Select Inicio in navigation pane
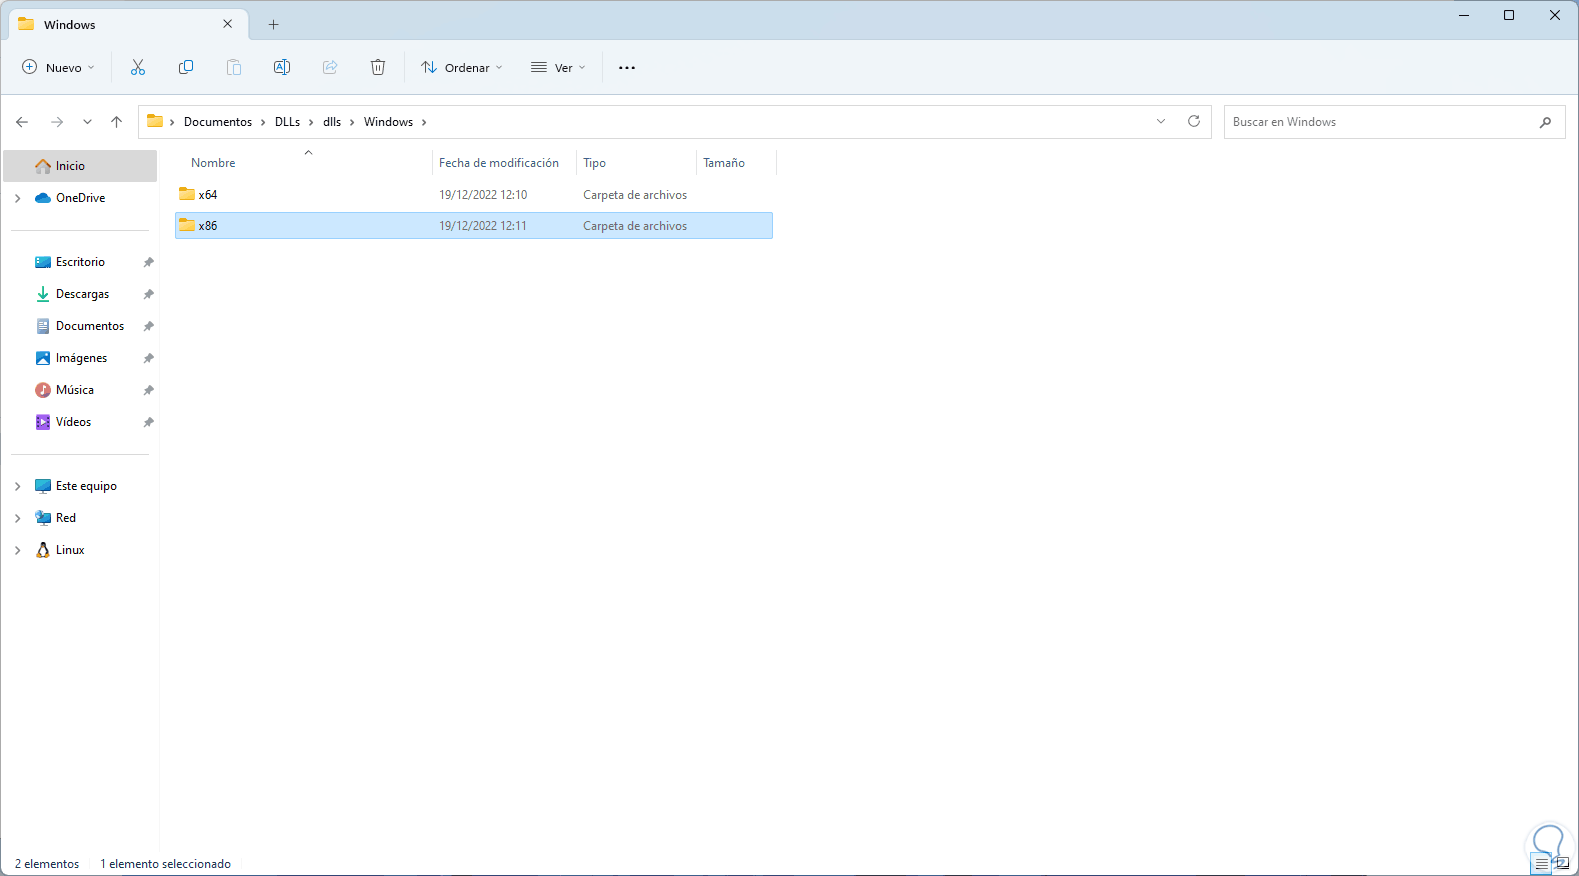 tap(80, 166)
